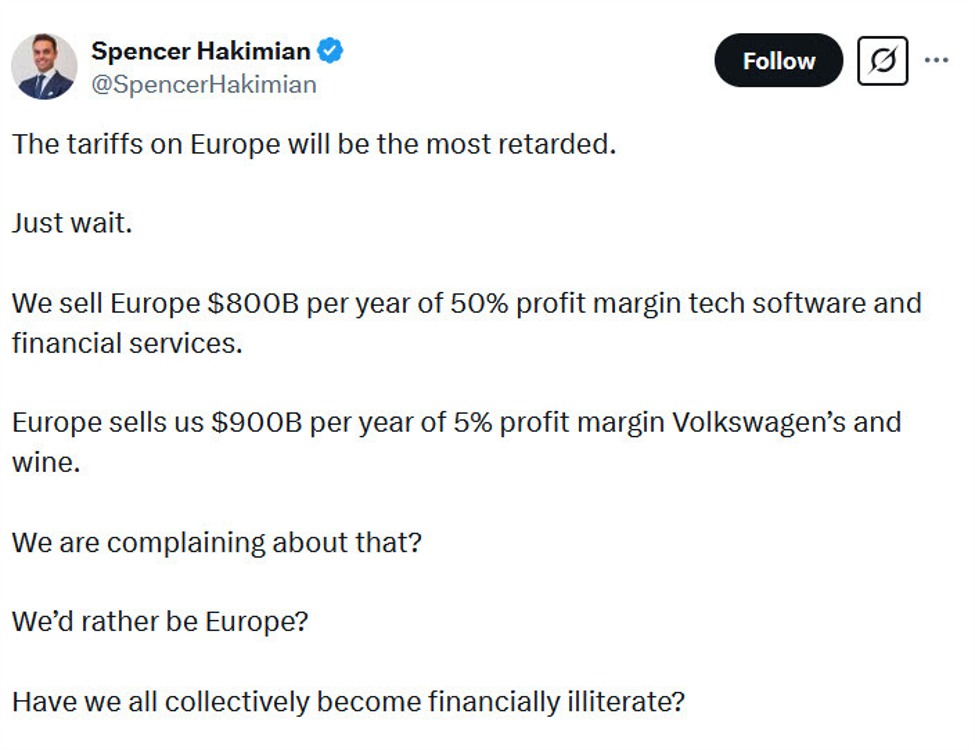Click the word "wine" in the tweet
Image resolution: width=975 pixels, height=750 pixels.
tap(40, 462)
